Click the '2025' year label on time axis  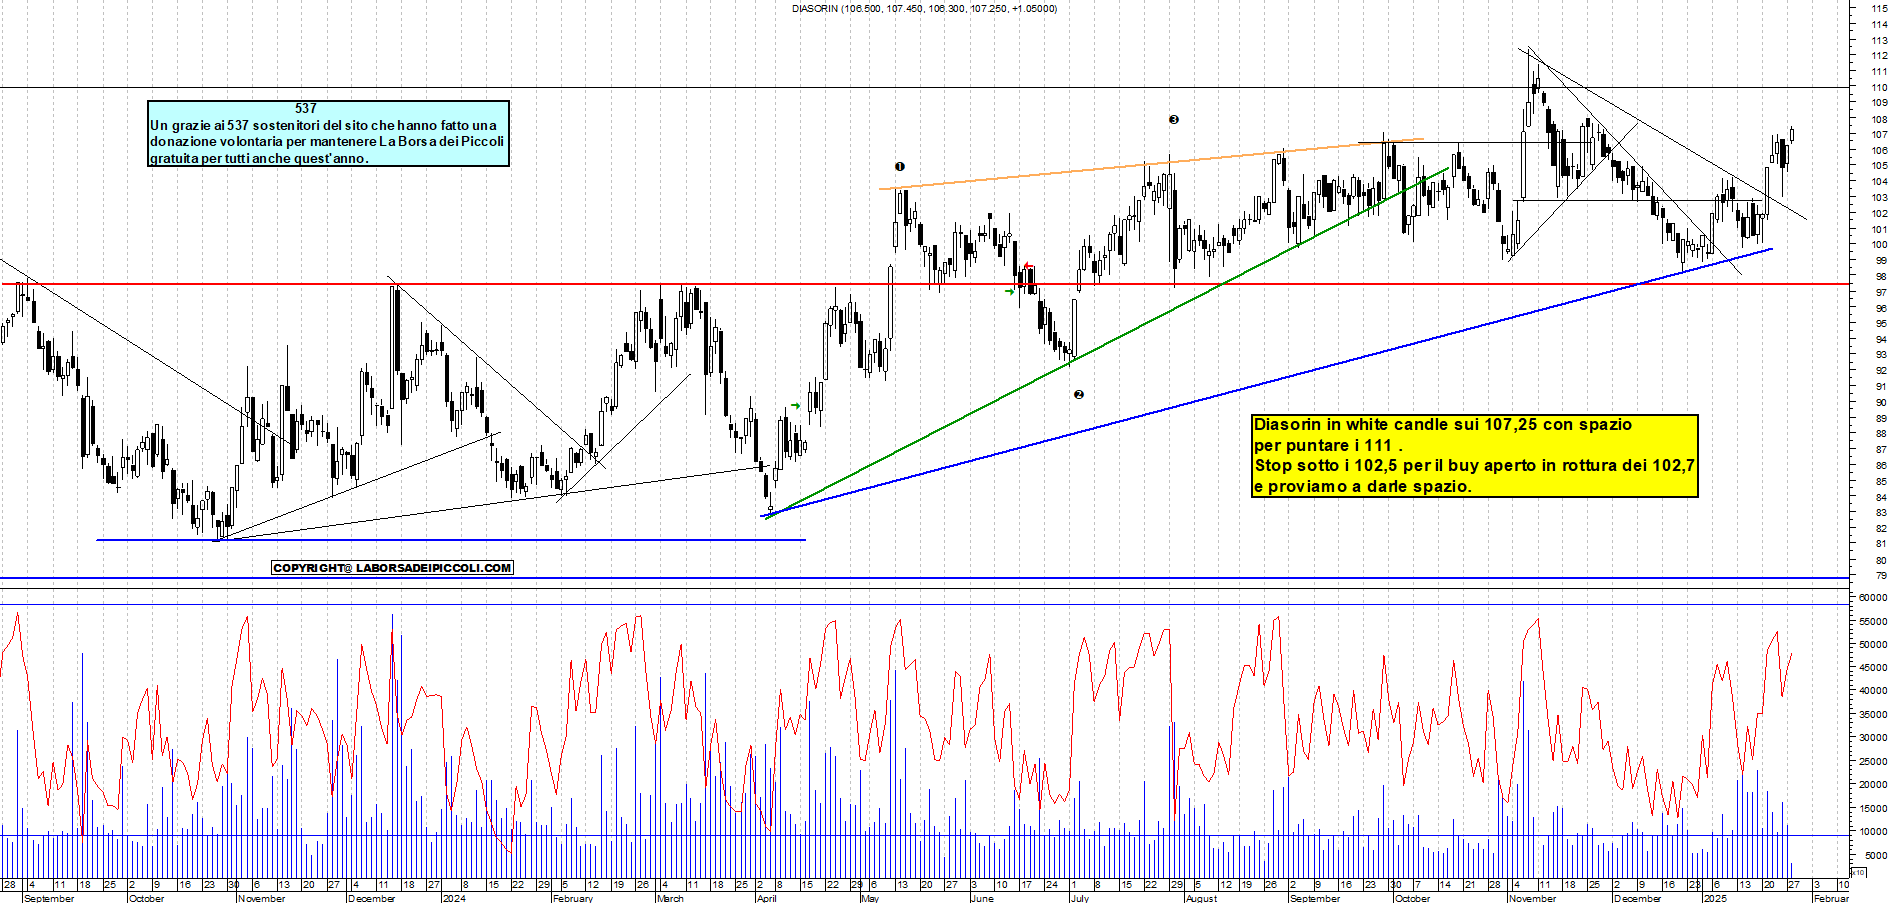[x=1715, y=898]
